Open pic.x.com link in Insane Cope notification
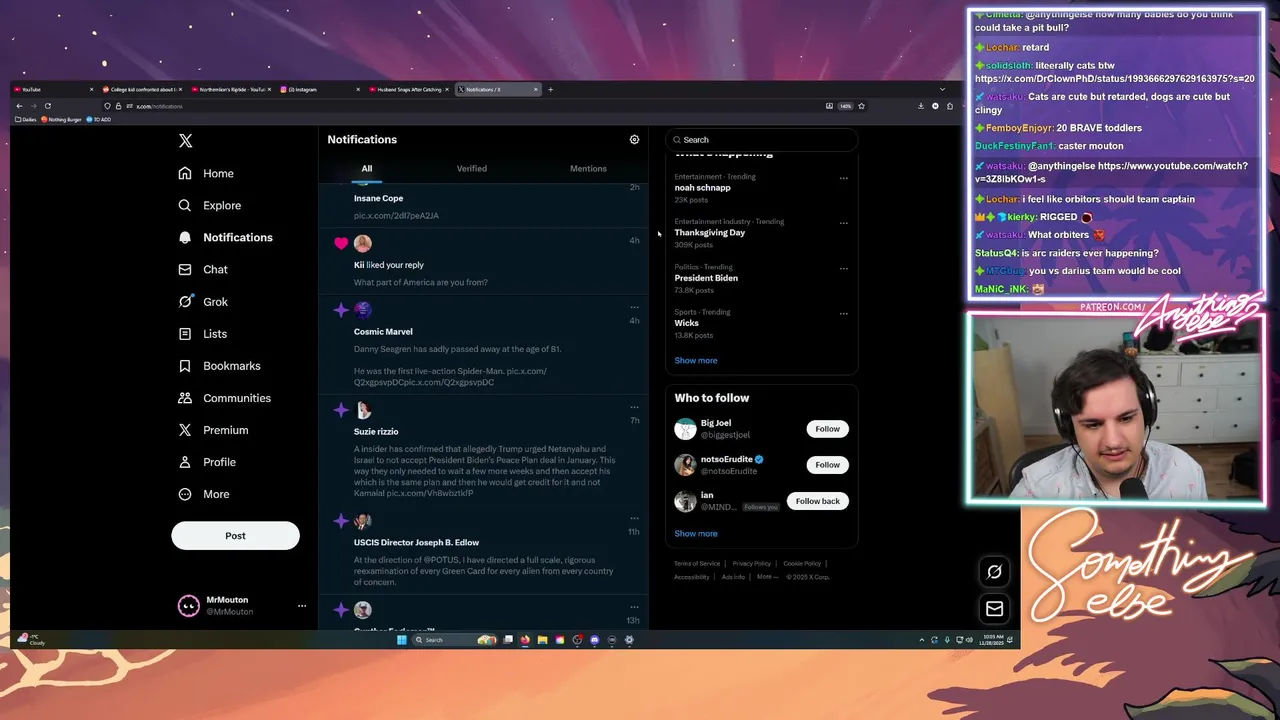 coord(396,216)
